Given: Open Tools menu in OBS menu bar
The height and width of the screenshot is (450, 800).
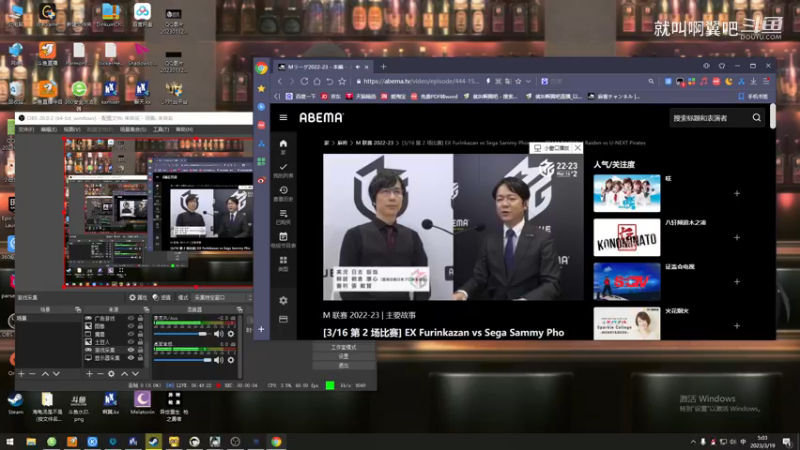Looking at the screenshot, I should click(161, 130).
